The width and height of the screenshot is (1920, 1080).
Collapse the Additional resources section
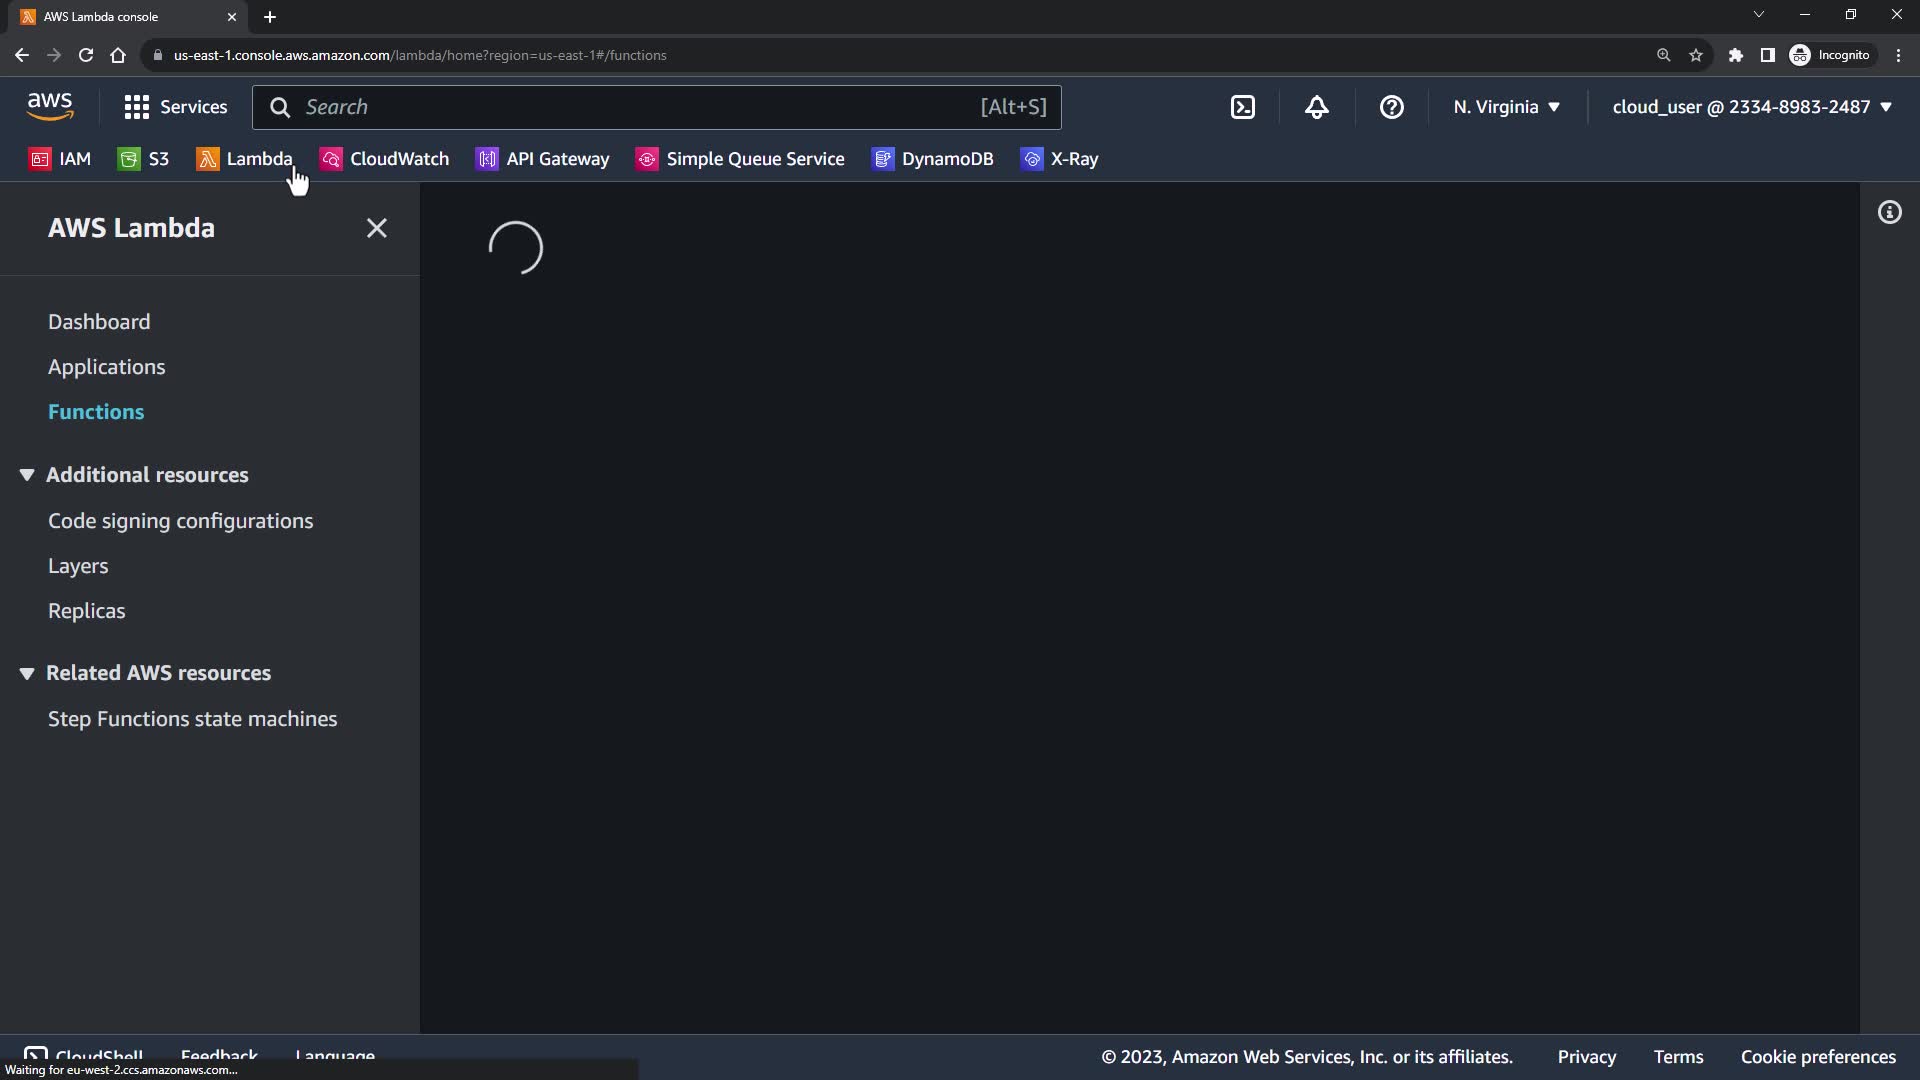(x=27, y=475)
